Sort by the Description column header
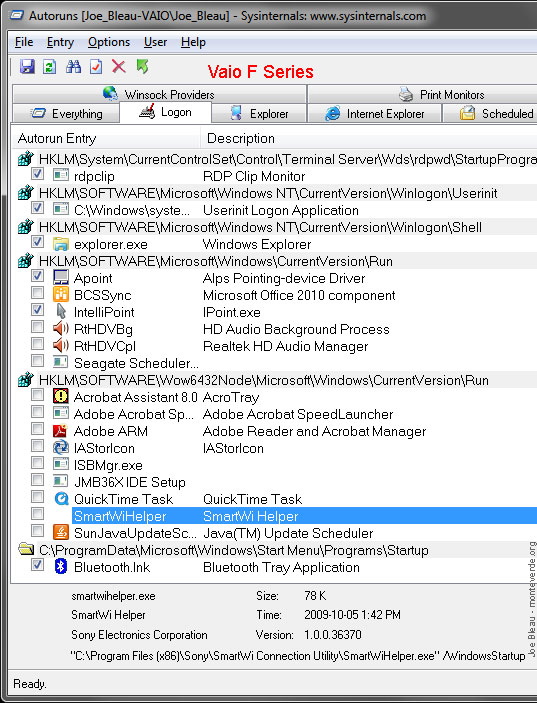The width and height of the screenshot is (537, 703). 368,139
